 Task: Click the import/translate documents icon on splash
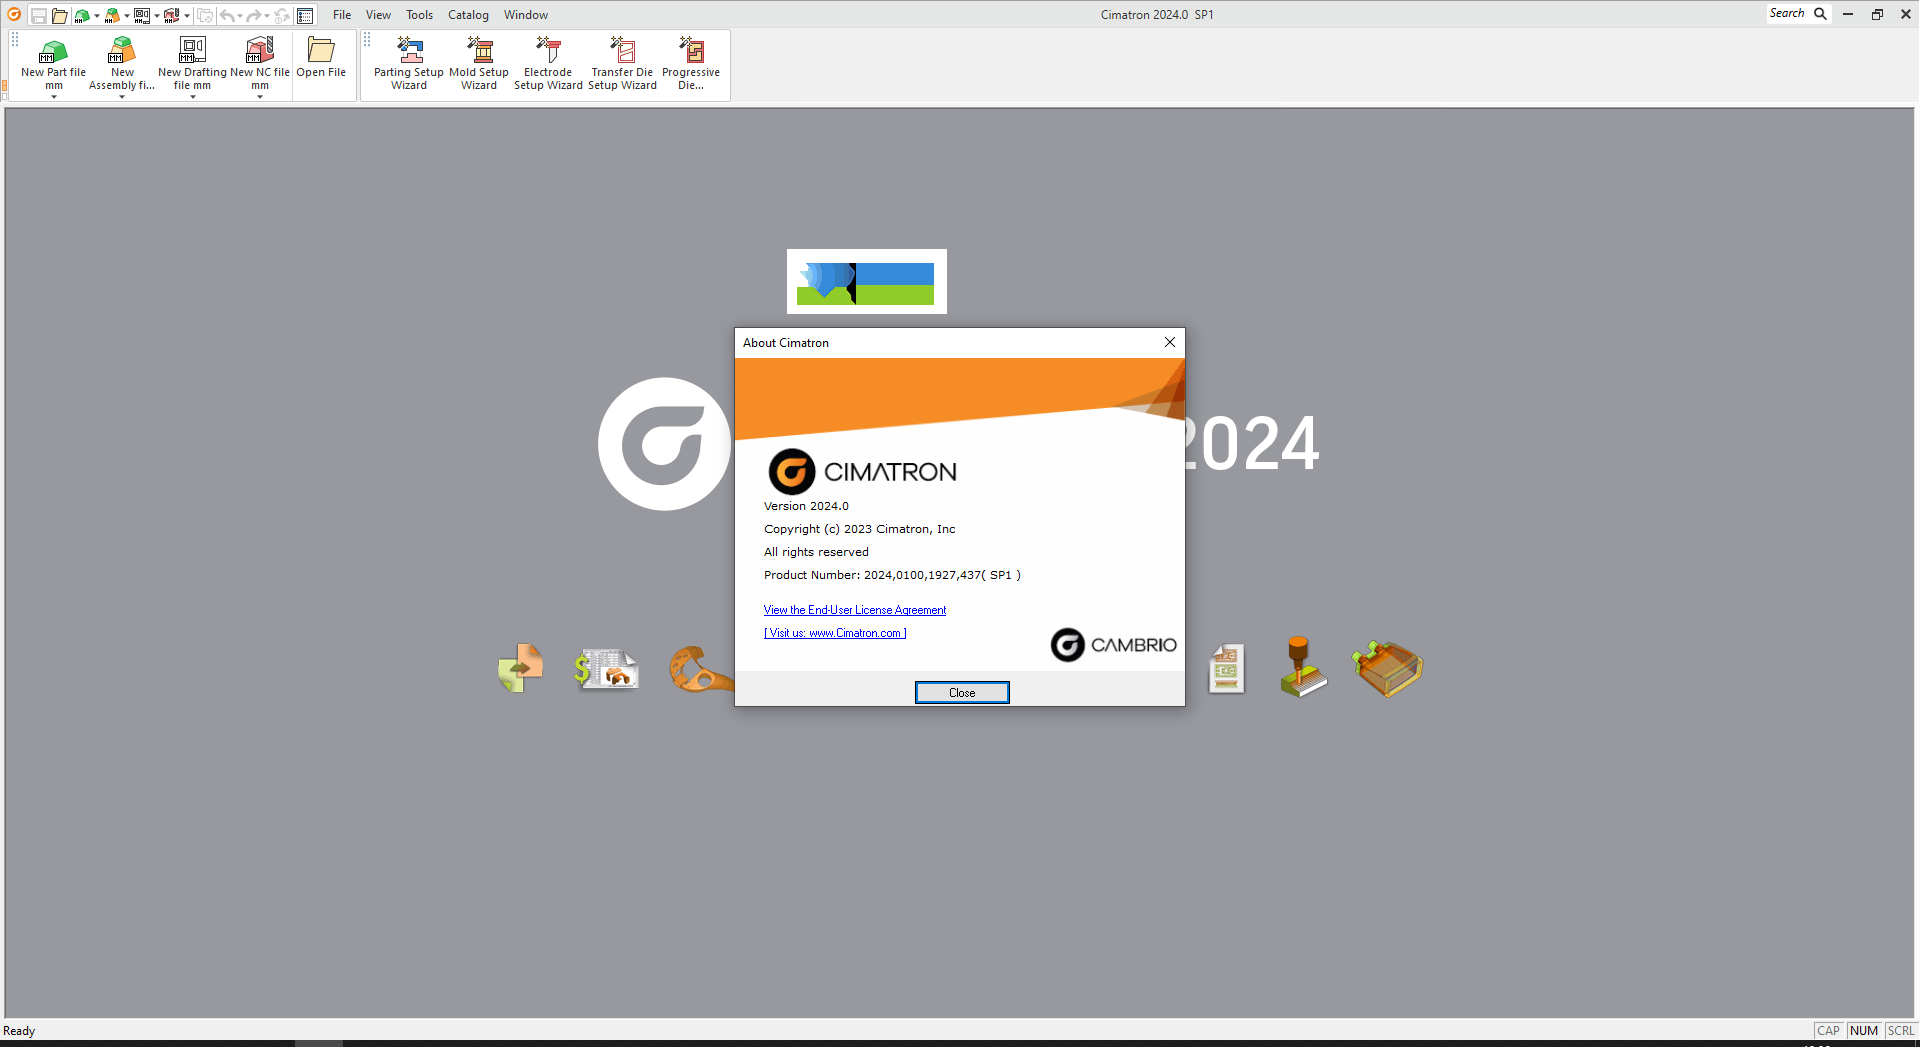[521, 667]
